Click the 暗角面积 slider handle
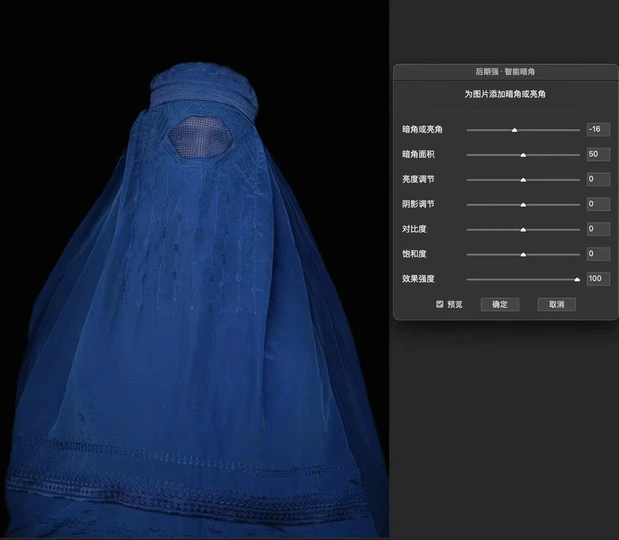The height and width of the screenshot is (540, 619). coord(523,155)
